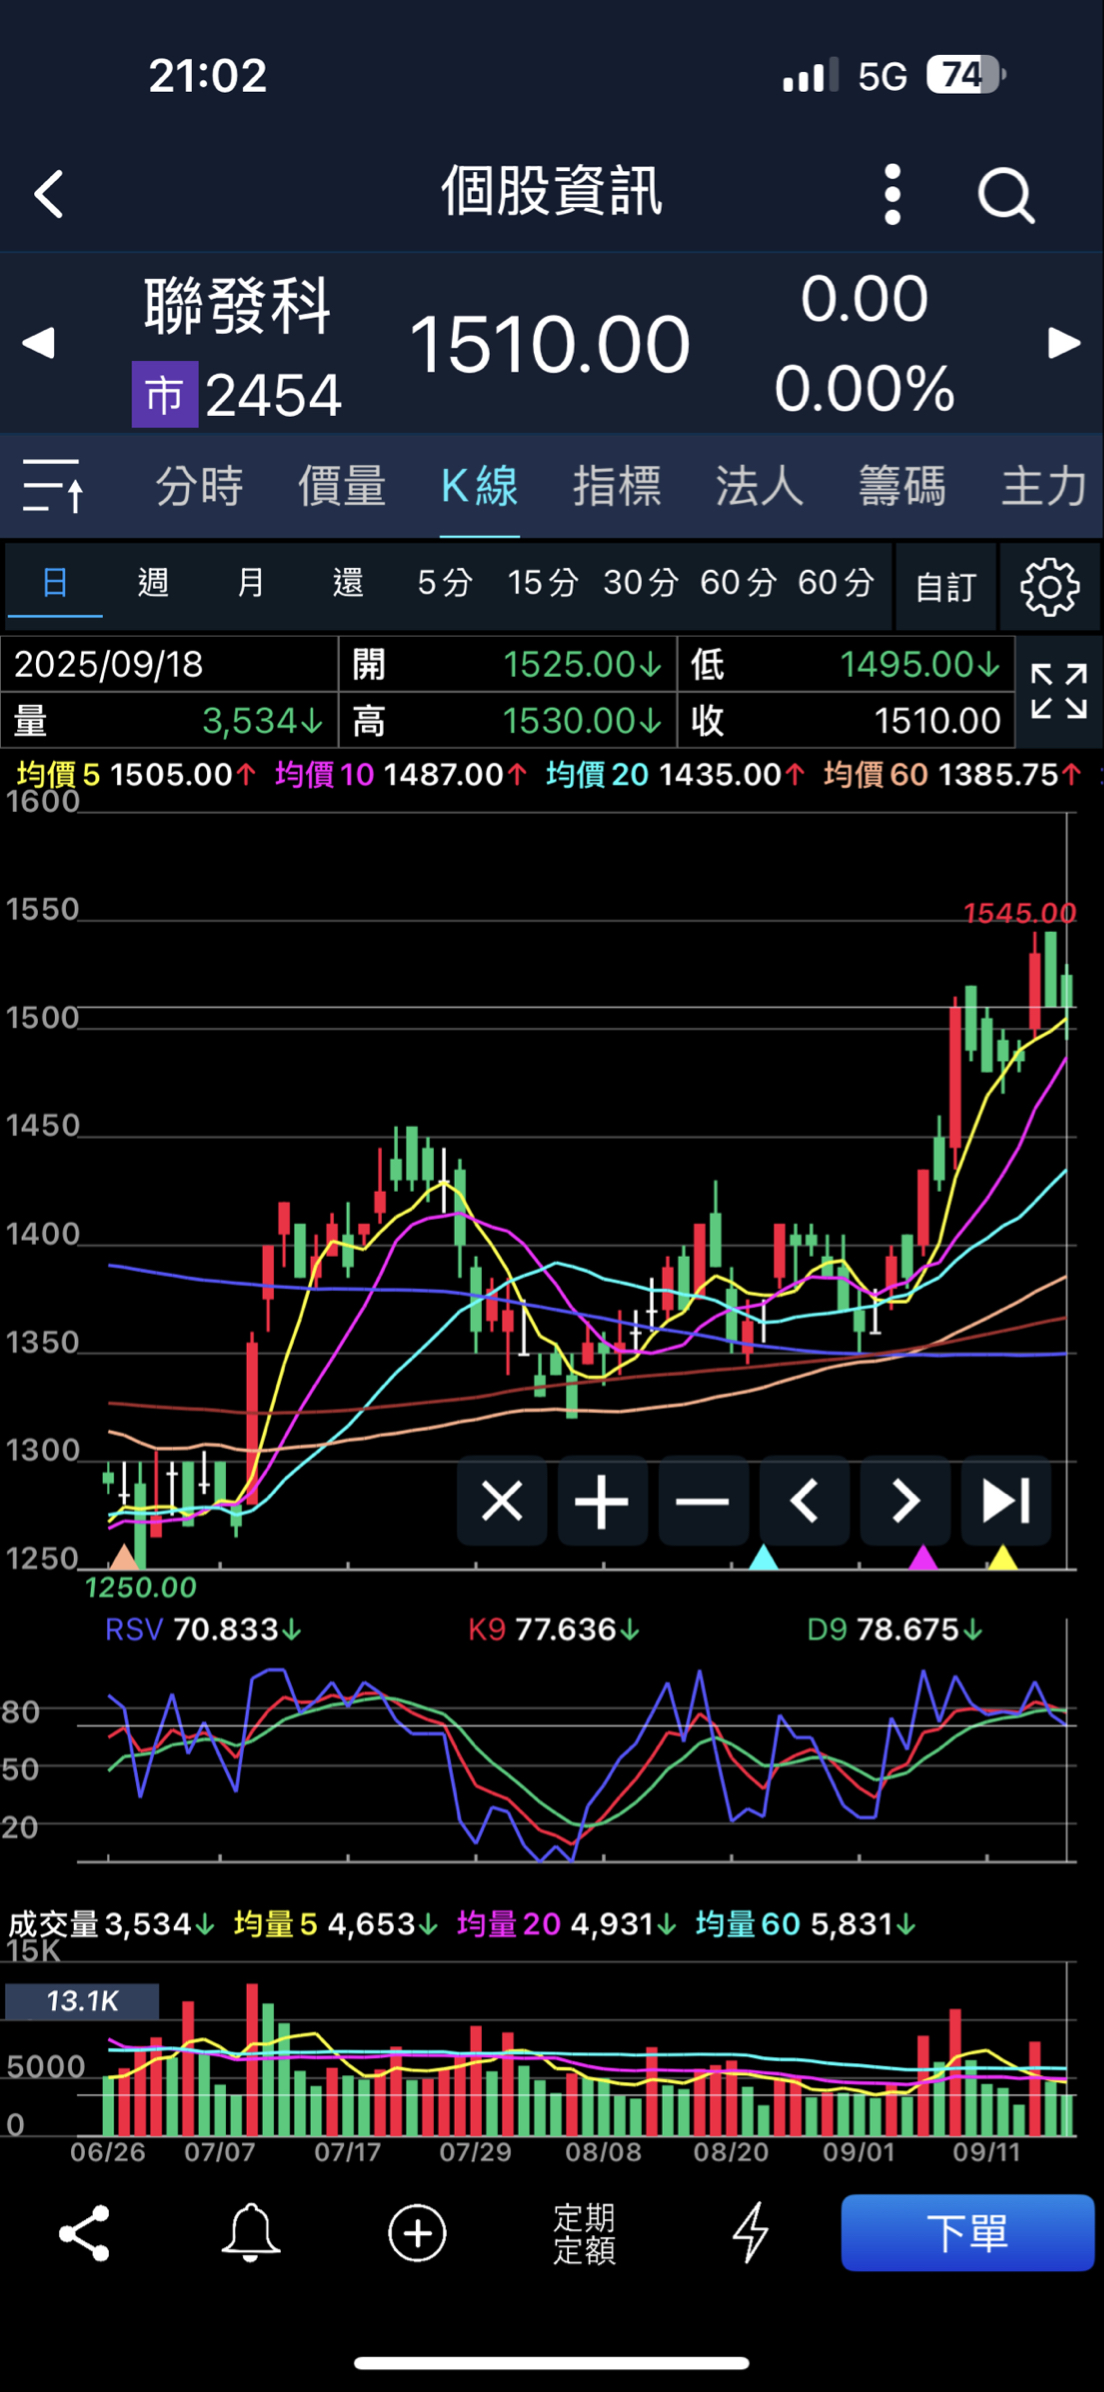Switch to next stock with right triangle
This screenshot has width=1104, height=2392.
pos(1064,343)
